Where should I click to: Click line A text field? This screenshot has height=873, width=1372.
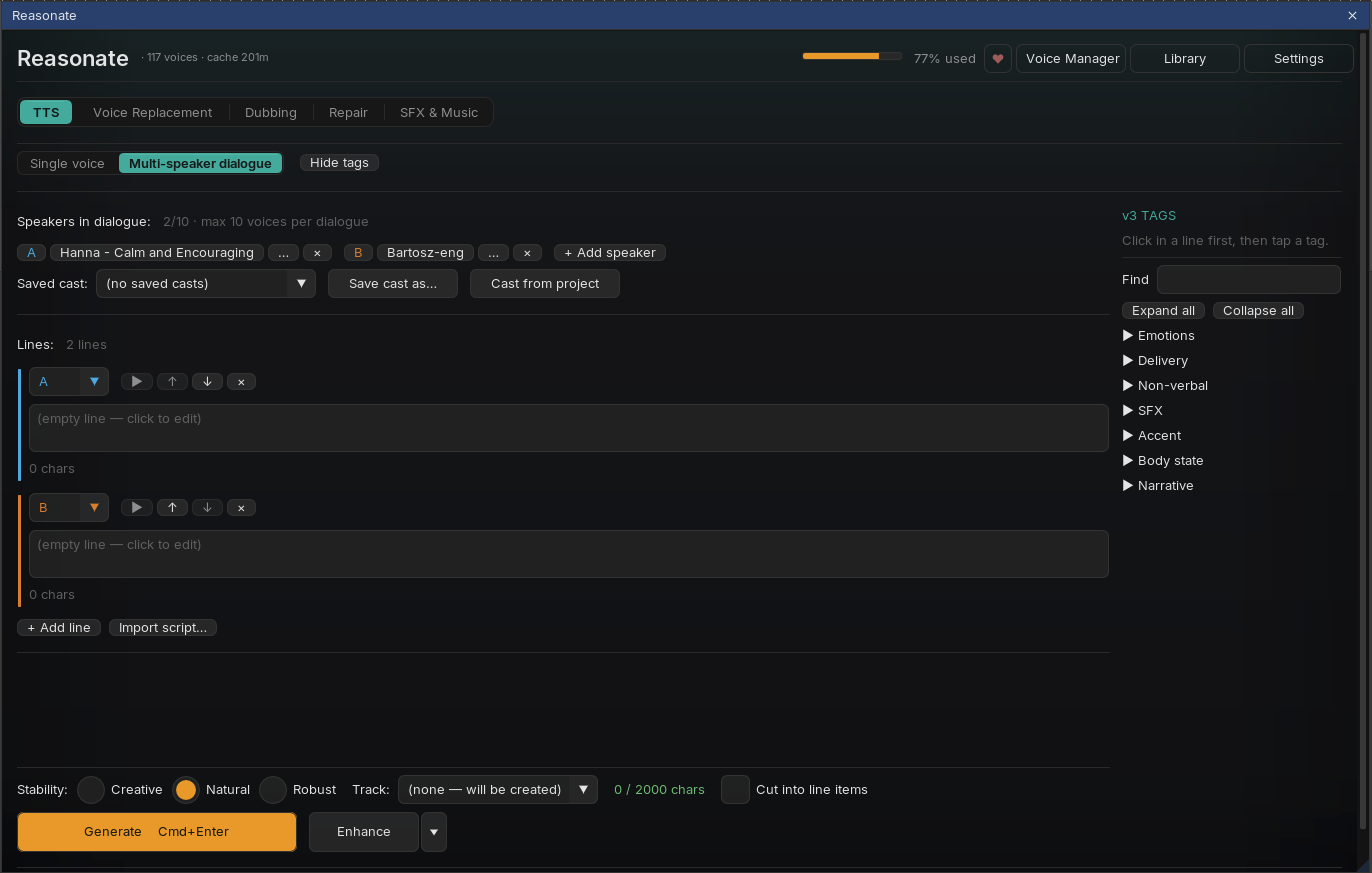coord(569,428)
